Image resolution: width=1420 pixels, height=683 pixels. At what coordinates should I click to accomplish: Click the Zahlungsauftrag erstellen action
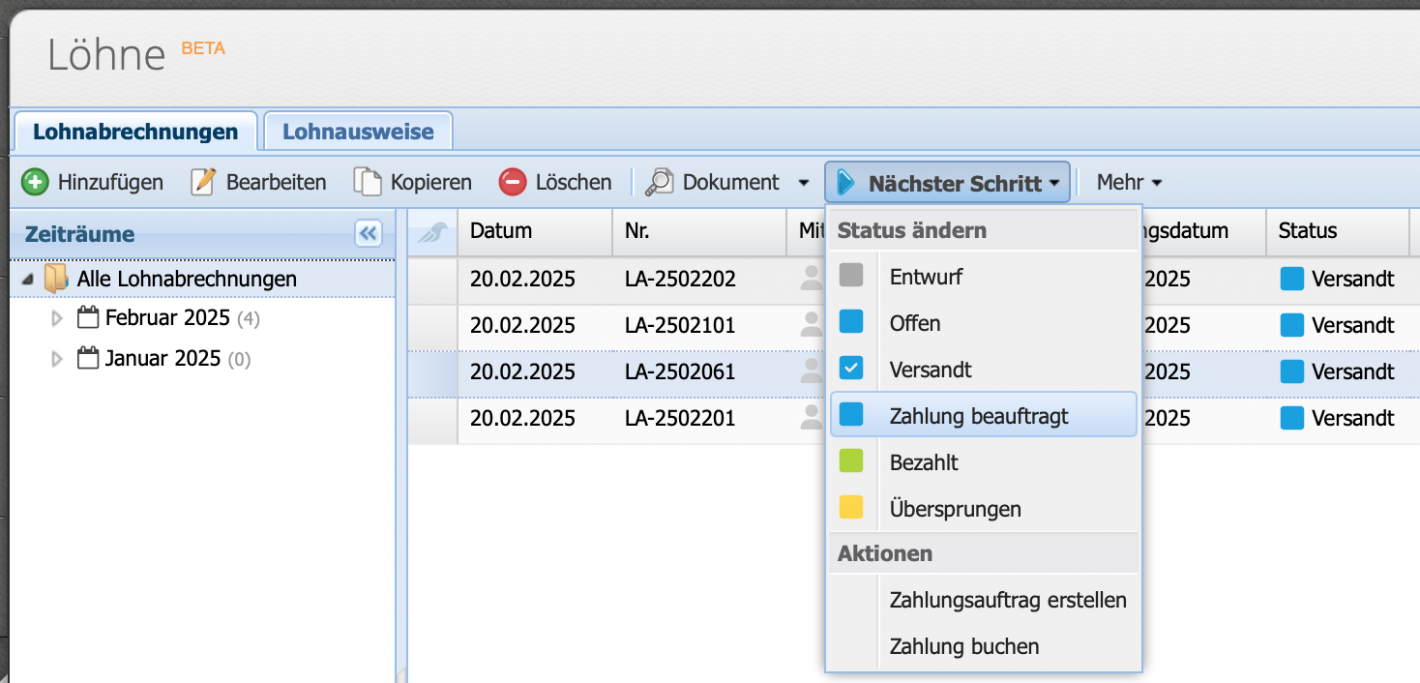pos(1007,600)
